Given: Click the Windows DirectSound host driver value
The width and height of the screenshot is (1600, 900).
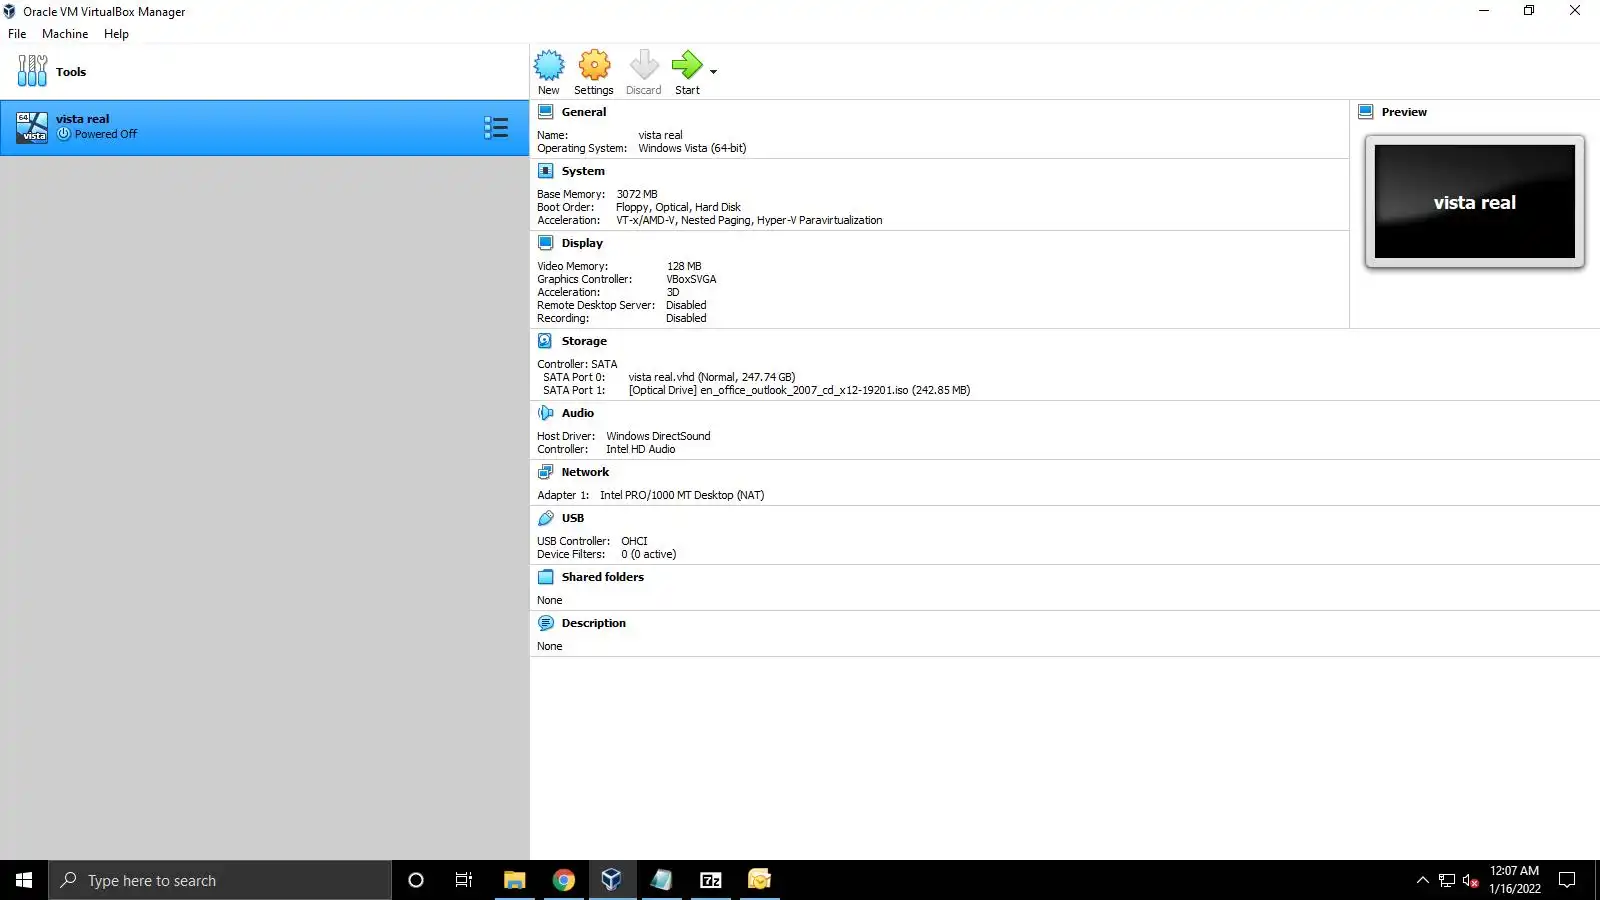Looking at the screenshot, I should pos(658,436).
